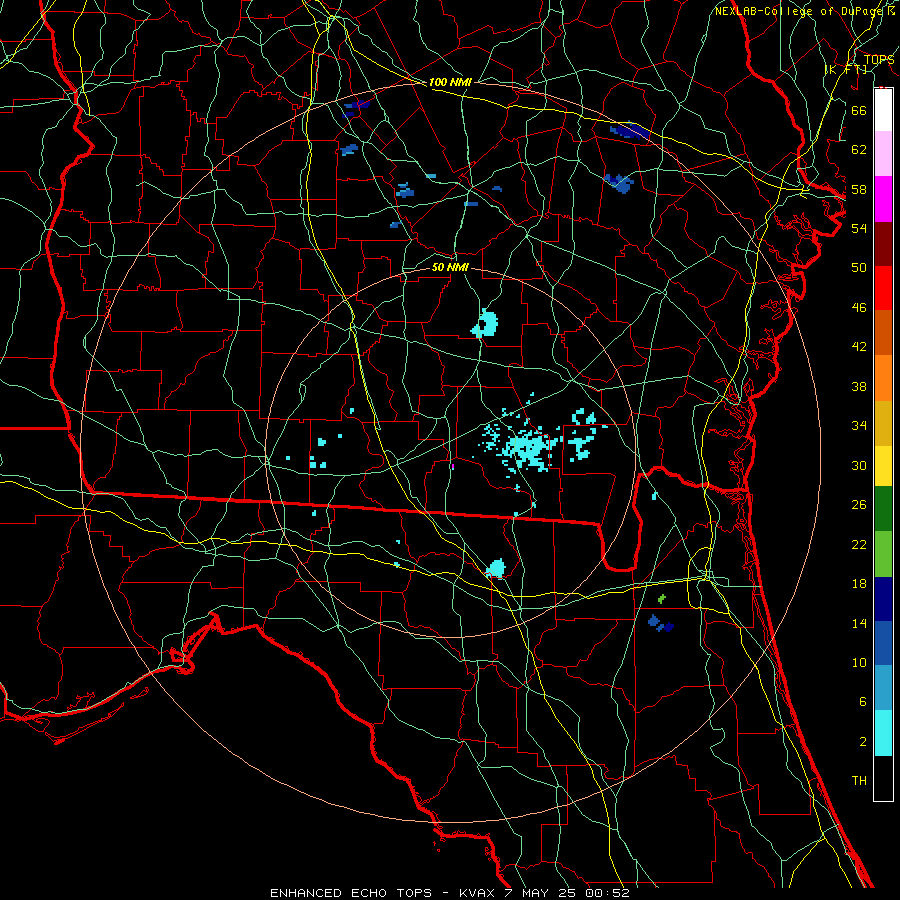Click the 58 legend value

coord(859,189)
